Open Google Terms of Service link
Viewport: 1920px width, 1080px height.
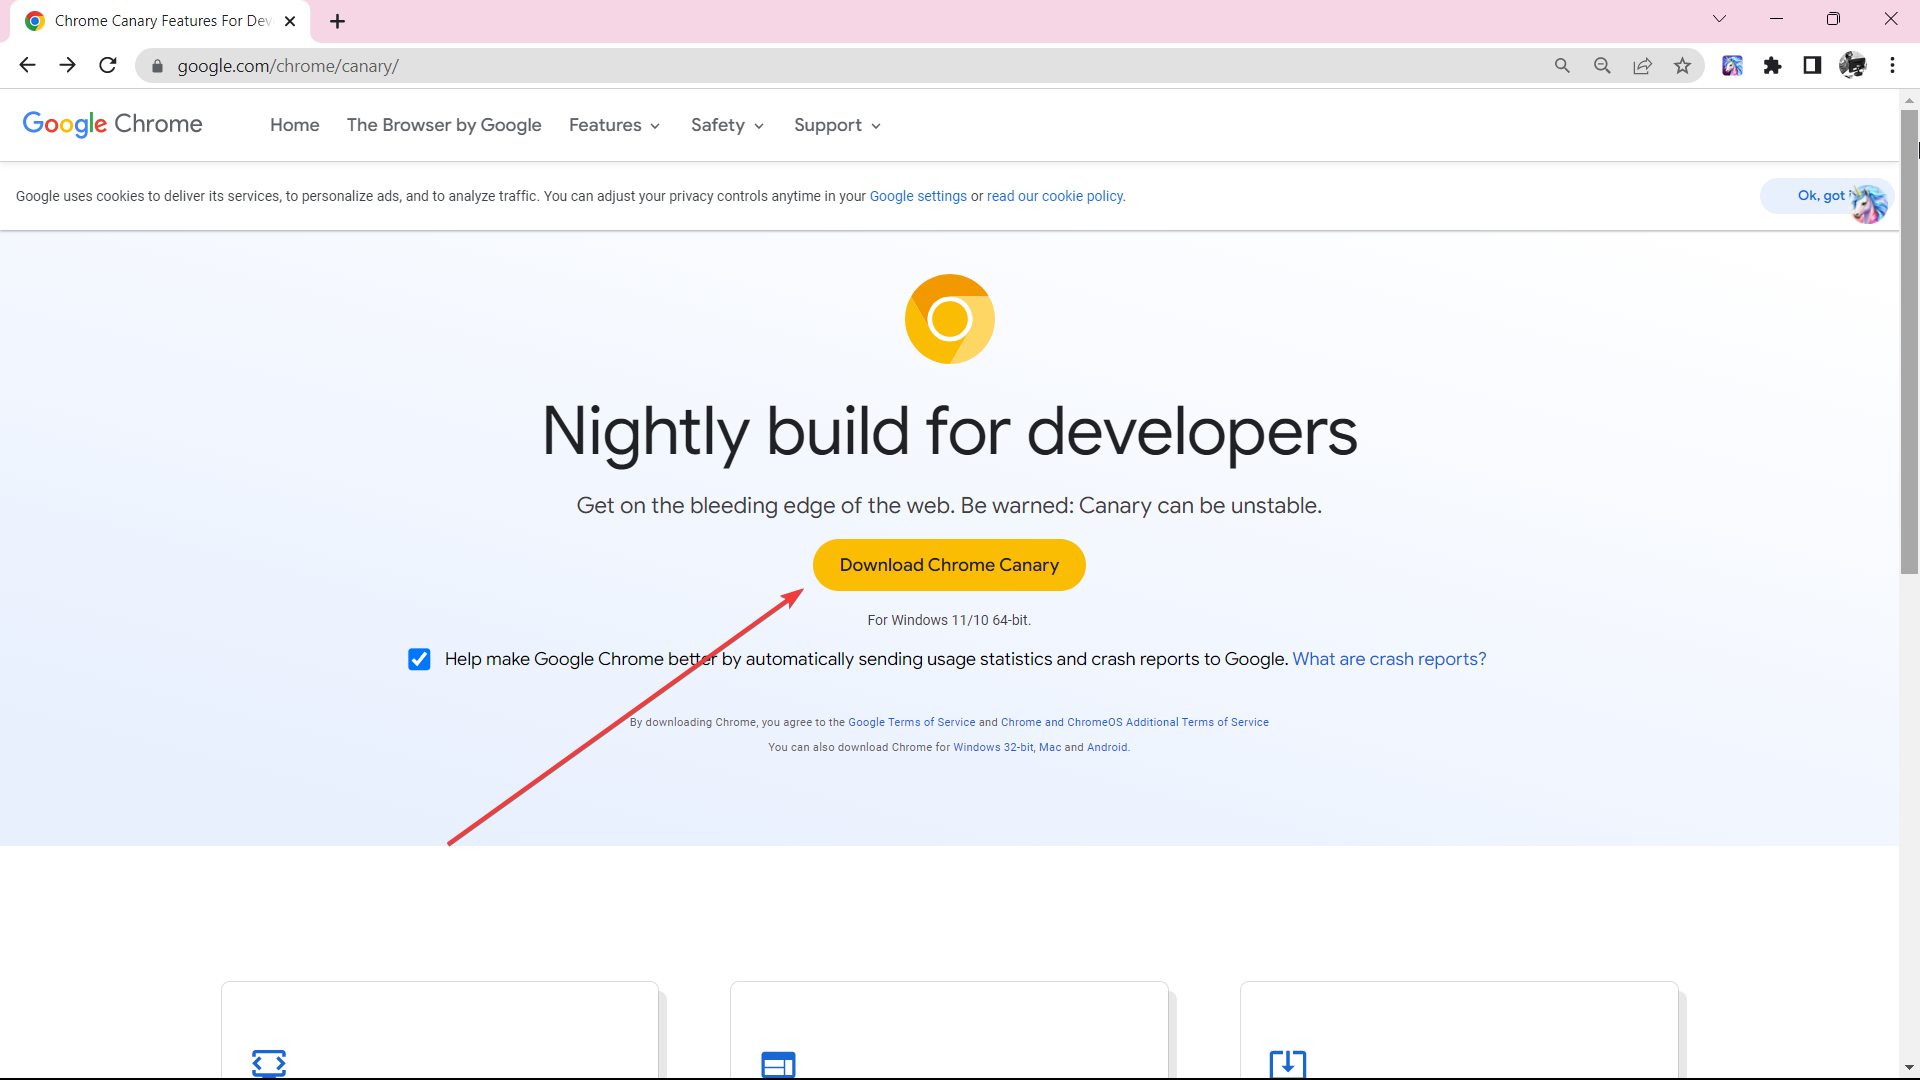(x=912, y=722)
